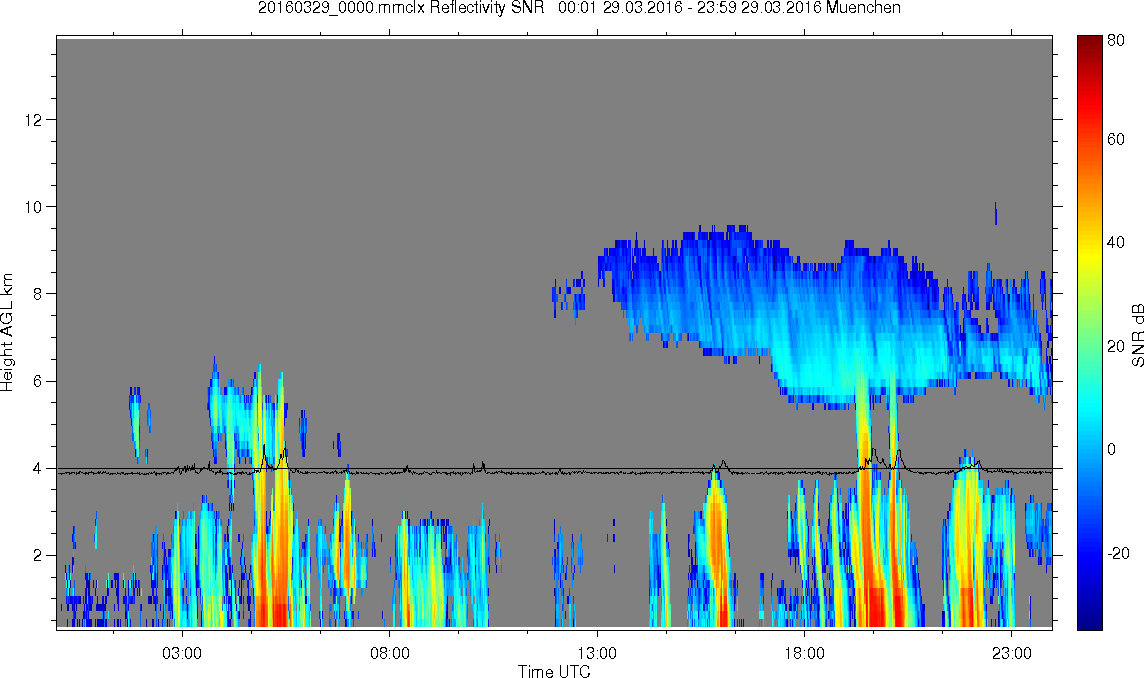
Task: Click the '08:00' time tick label
Action: [390, 653]
